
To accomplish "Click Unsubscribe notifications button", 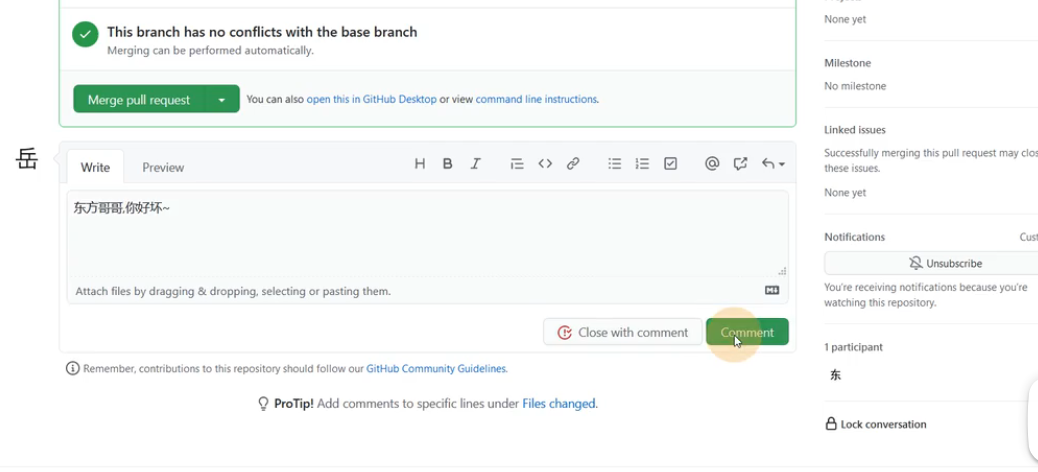I will (931, 263).
